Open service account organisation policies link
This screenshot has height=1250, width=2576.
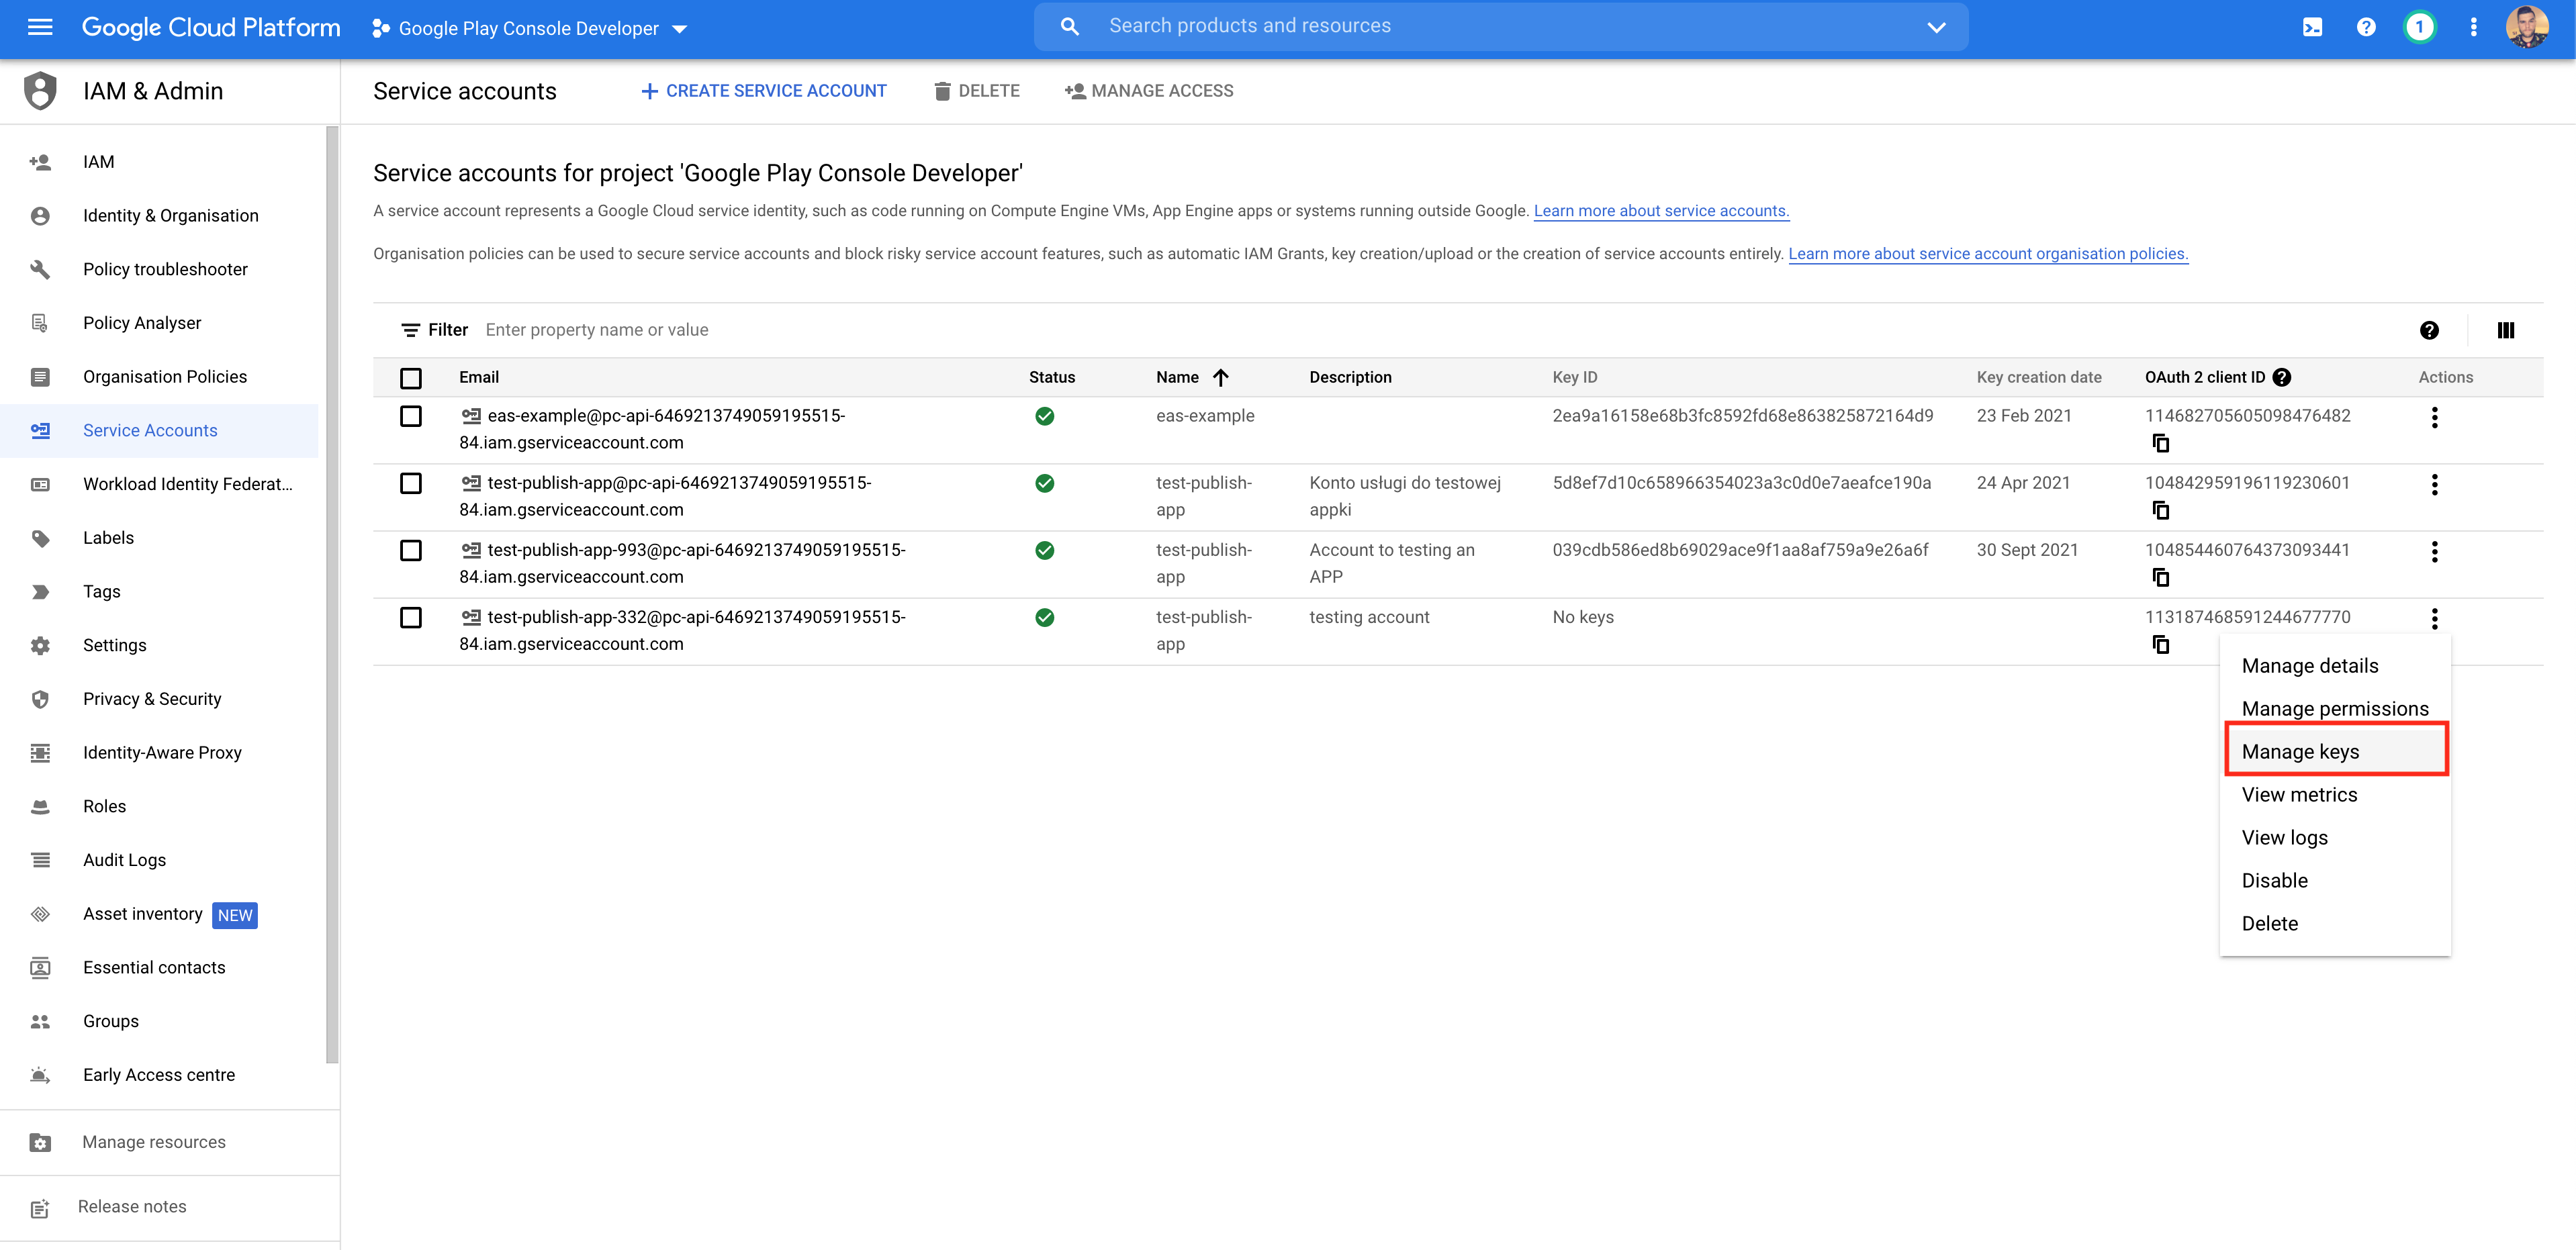click(1987, 254)
